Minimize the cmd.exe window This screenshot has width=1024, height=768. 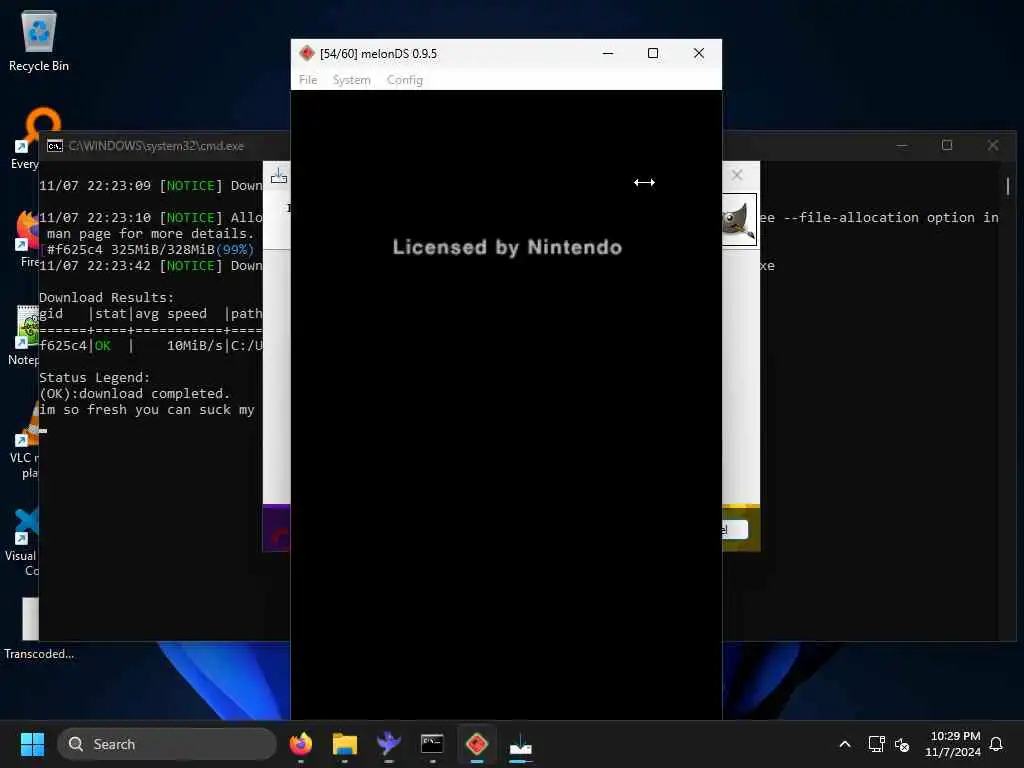click(902, 146)
